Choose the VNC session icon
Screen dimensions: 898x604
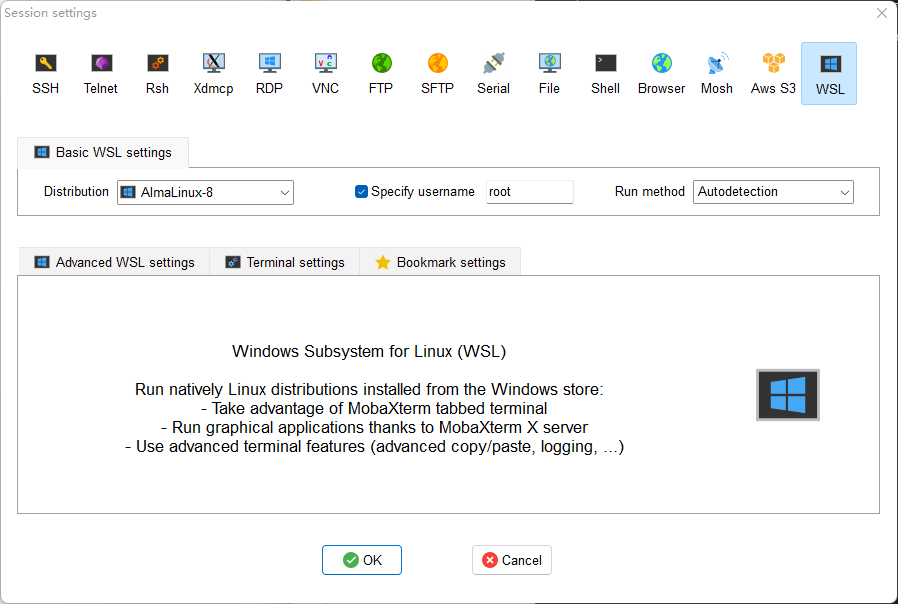pos(325,73)
